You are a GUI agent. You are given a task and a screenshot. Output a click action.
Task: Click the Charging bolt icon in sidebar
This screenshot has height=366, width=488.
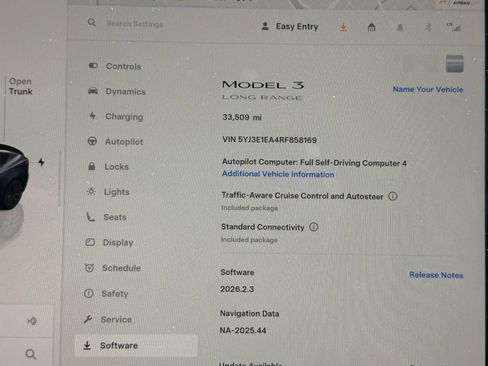point(92,116)
